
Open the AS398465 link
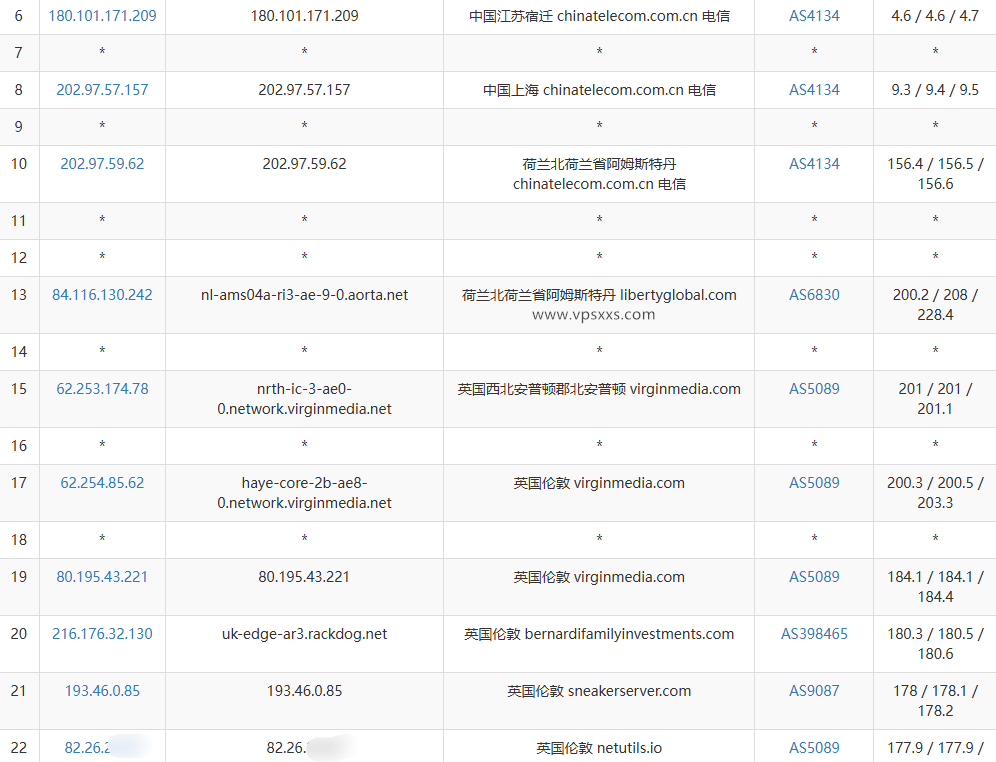click(x=814, y=634)
